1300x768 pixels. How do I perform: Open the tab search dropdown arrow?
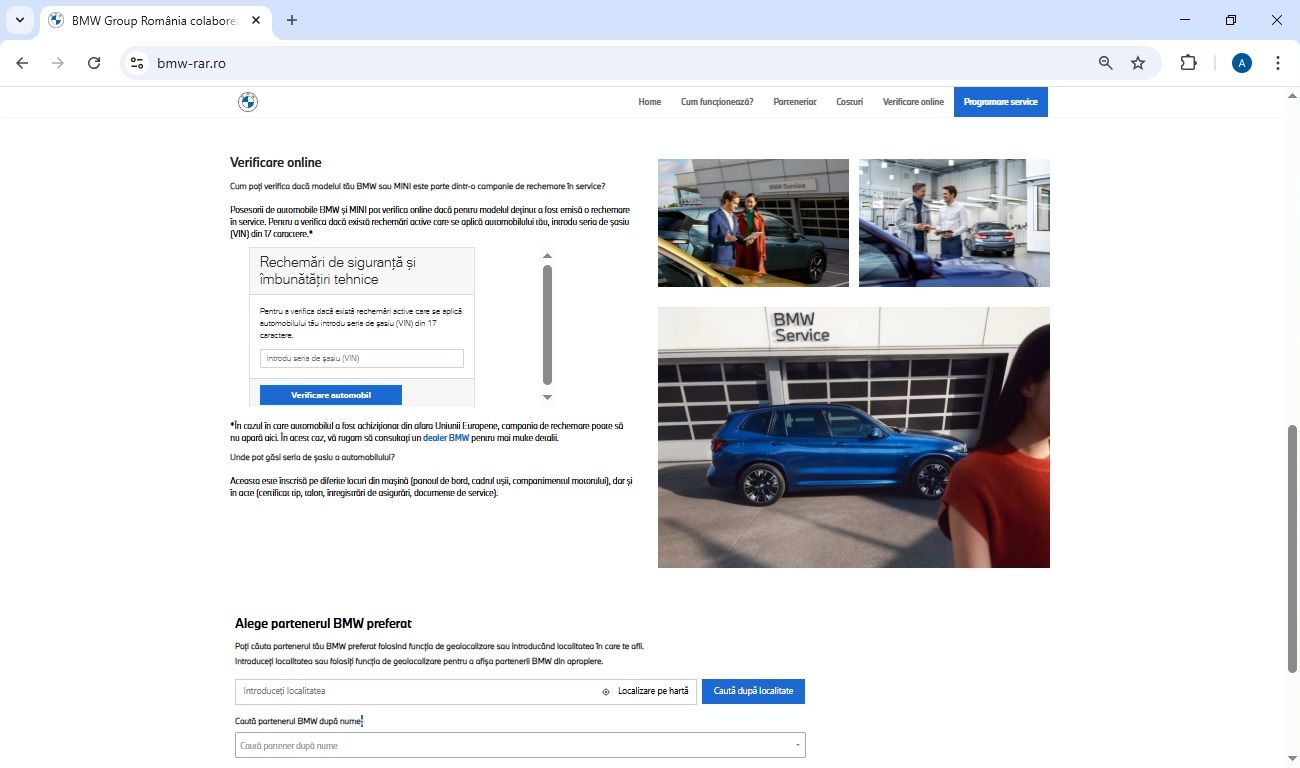pyautogui.click(x=19, y=20)
